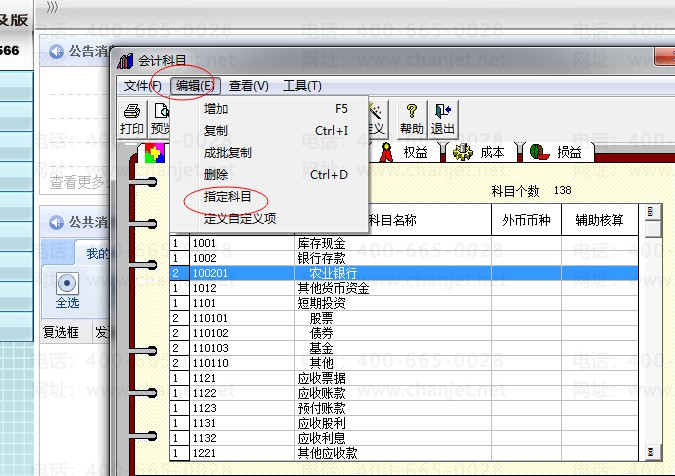This screenshot has height=476, width=675.
Task: Switch to the 权益 tab
Action: [x=406, y=152]
